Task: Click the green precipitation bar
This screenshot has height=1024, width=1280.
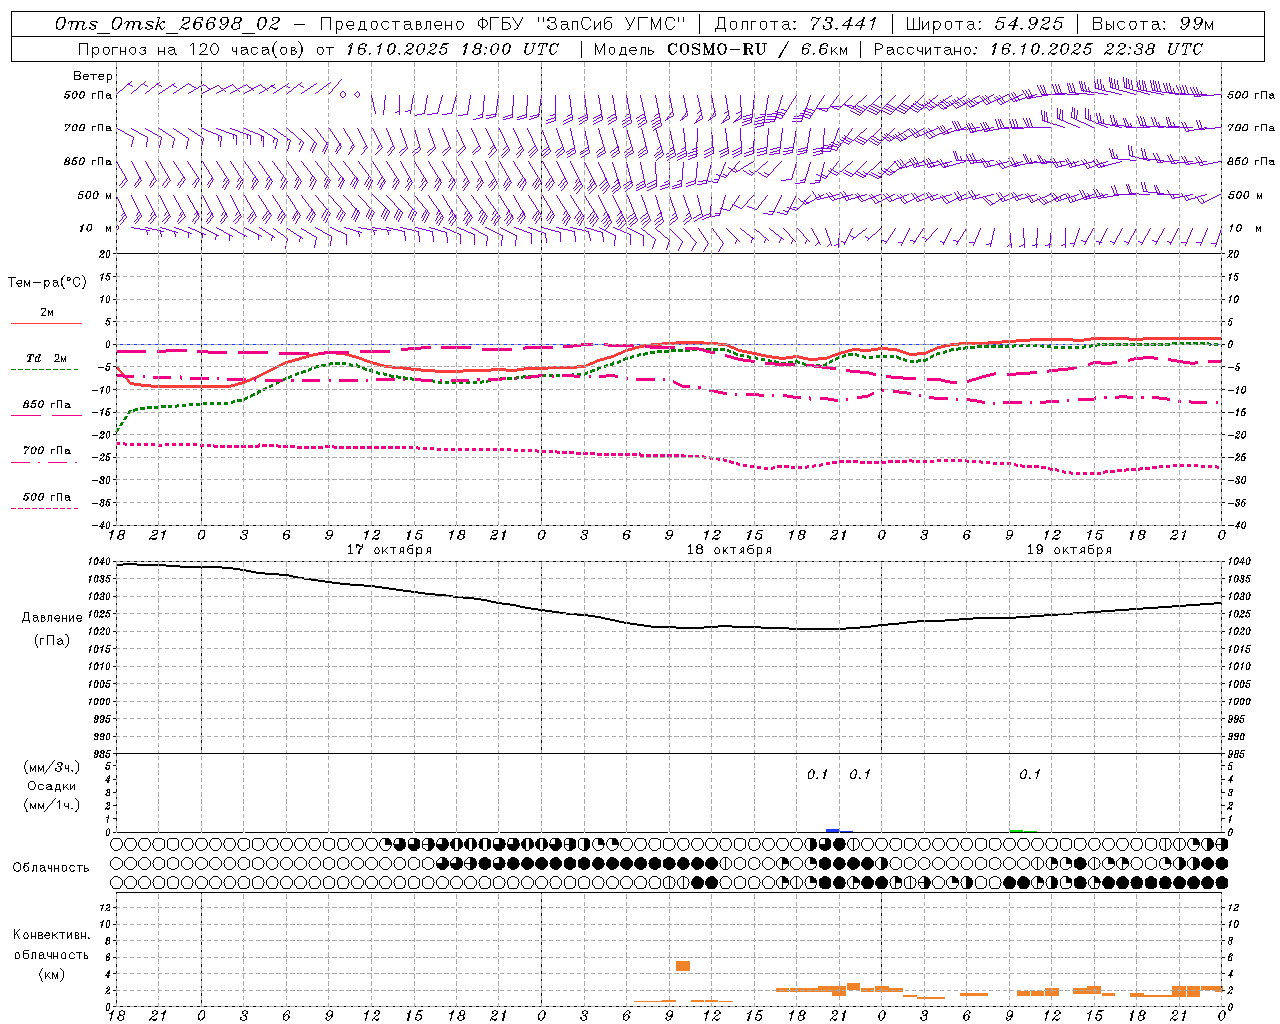Action: 1017,830
